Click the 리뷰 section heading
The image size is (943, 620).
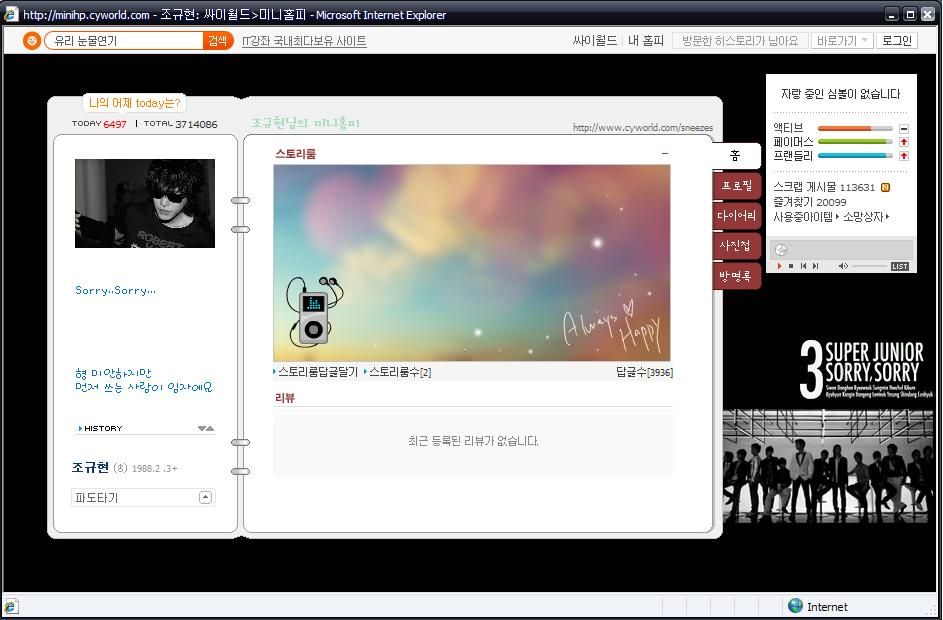pos(285,397)
